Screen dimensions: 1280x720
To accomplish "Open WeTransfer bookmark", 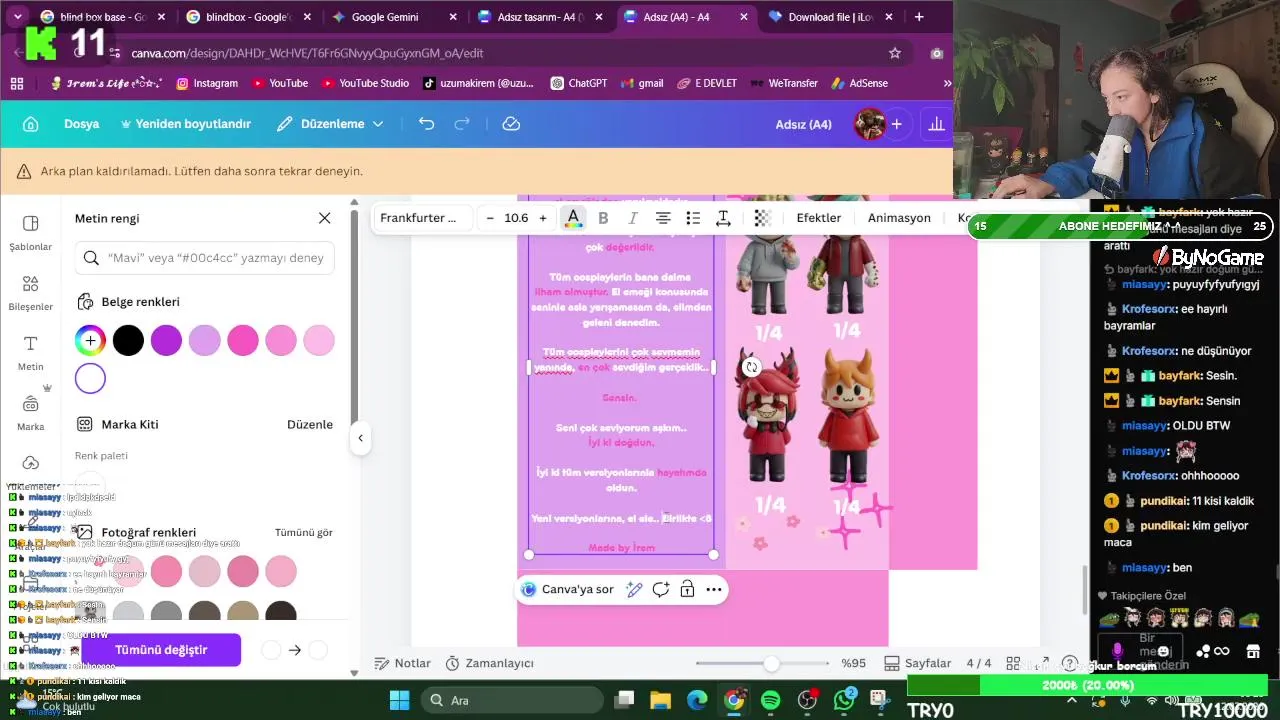I will click(784, 83).
